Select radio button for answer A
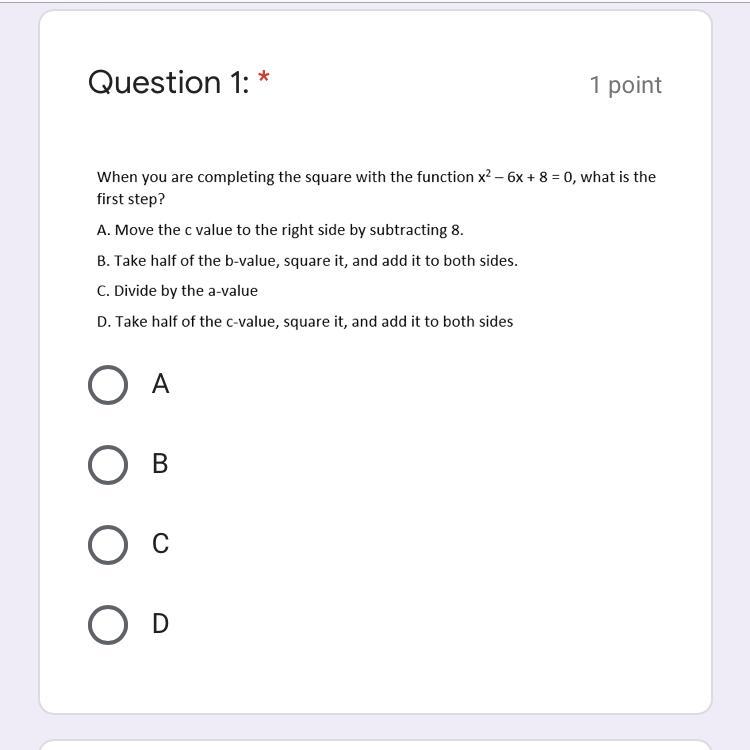The image size is (750, 750). [x=108, y=385]
